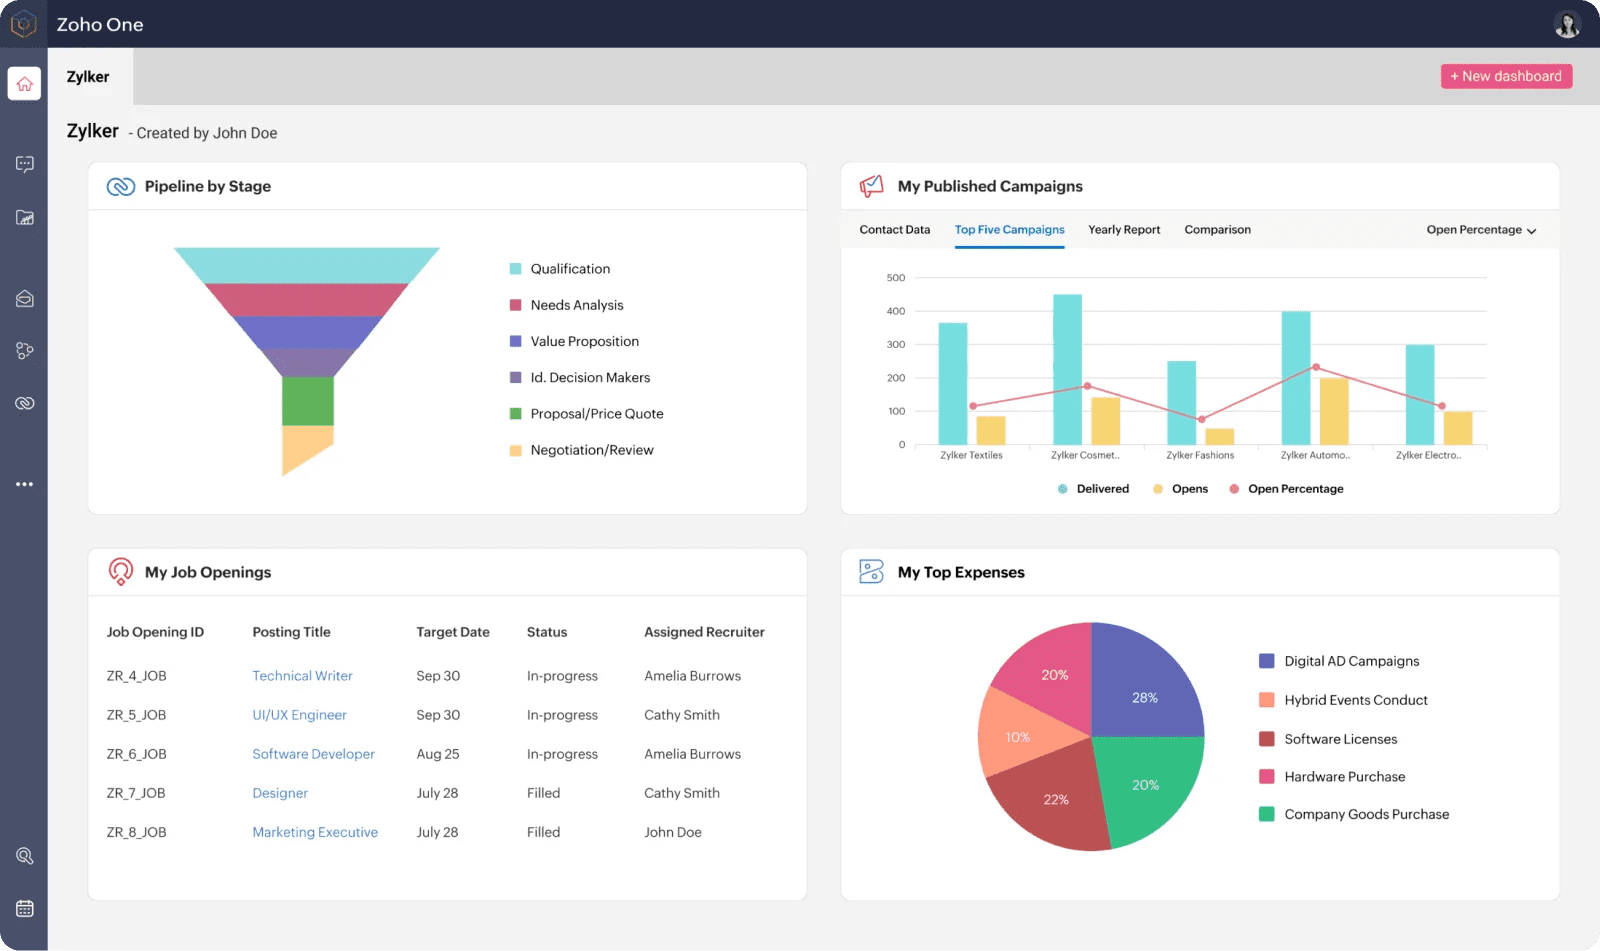
Task: Open the calendar icon in the sidebar
Action: (x=24, y=908)
